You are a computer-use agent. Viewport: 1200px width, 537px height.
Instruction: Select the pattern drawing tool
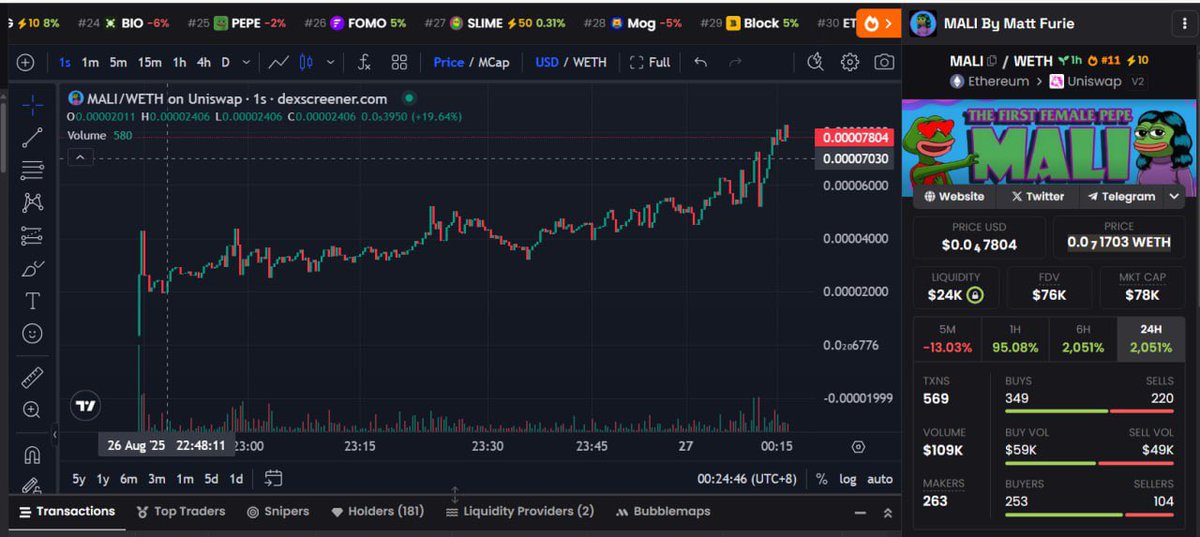(32, 202)
